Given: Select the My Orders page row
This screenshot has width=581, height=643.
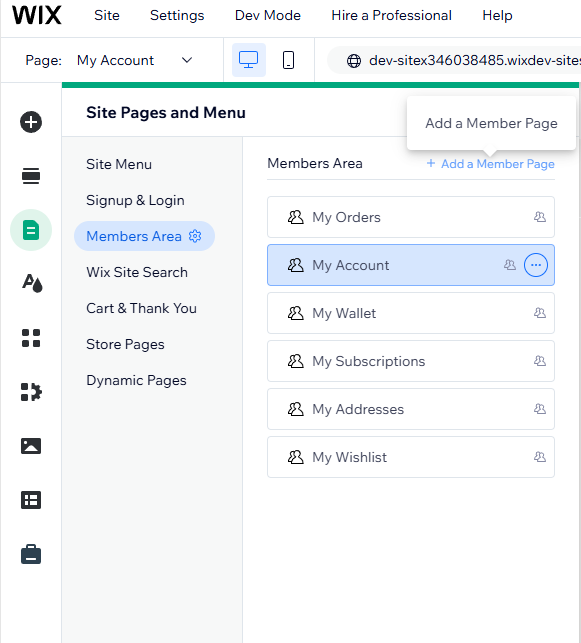Looking at the screenshot, I should 411,217.
